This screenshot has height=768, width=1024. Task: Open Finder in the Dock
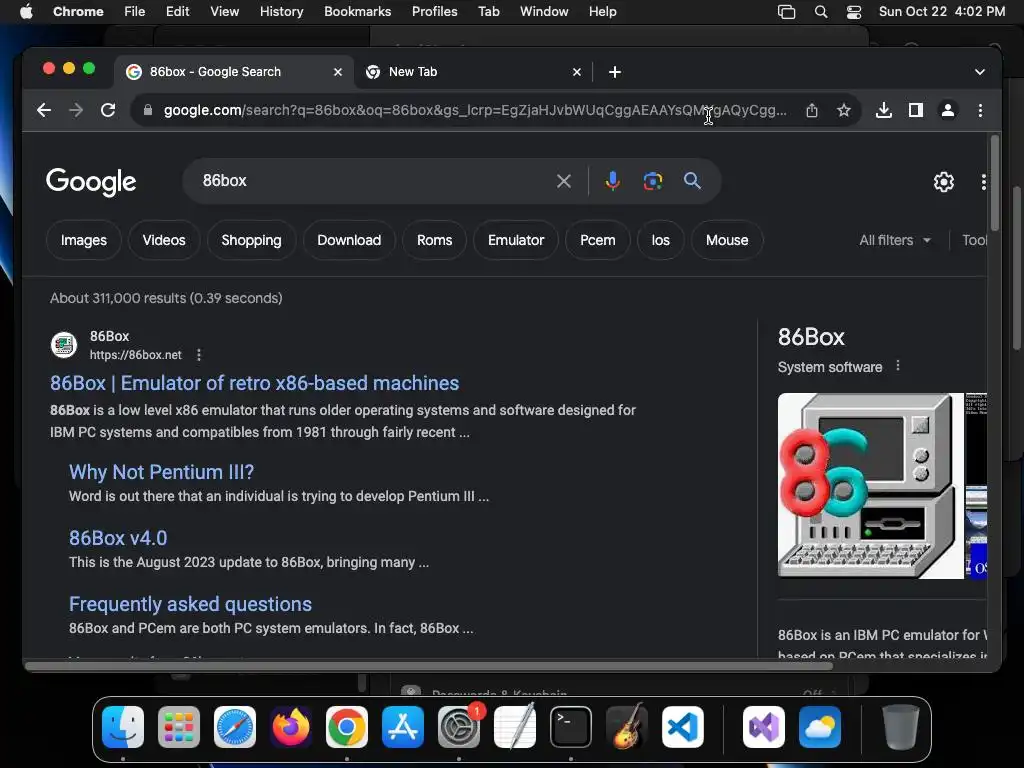point(123,727)
